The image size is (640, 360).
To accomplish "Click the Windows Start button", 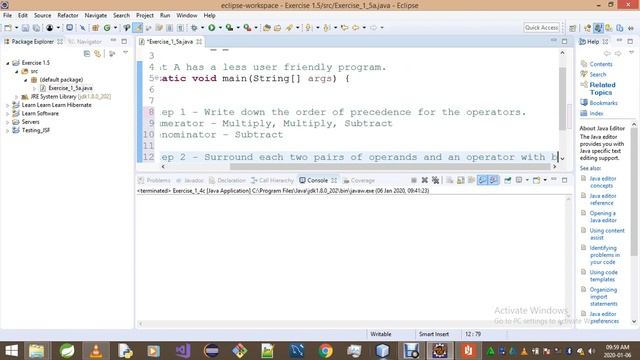I will click(x=11, y=351).
